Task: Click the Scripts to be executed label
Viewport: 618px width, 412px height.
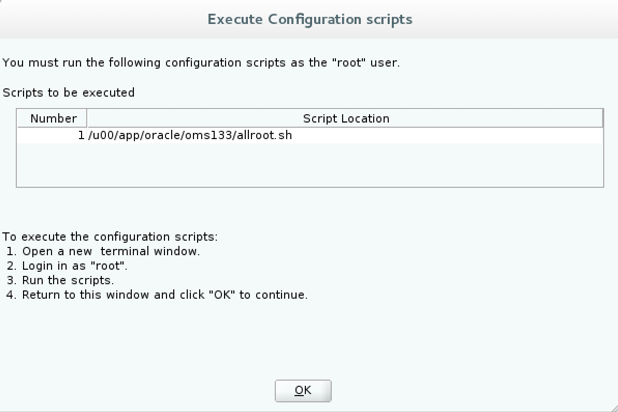Action: point(69,93)
